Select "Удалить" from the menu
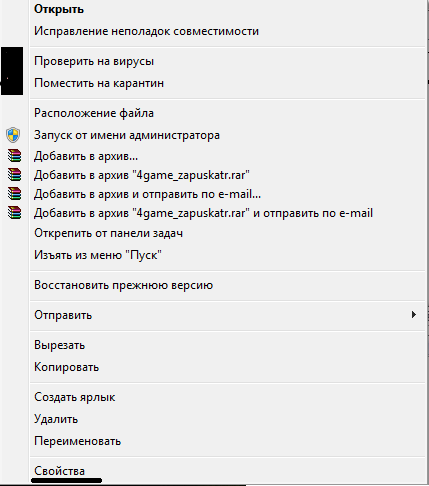The width and height of the screenshot is (429, 486). click(56, 419)
